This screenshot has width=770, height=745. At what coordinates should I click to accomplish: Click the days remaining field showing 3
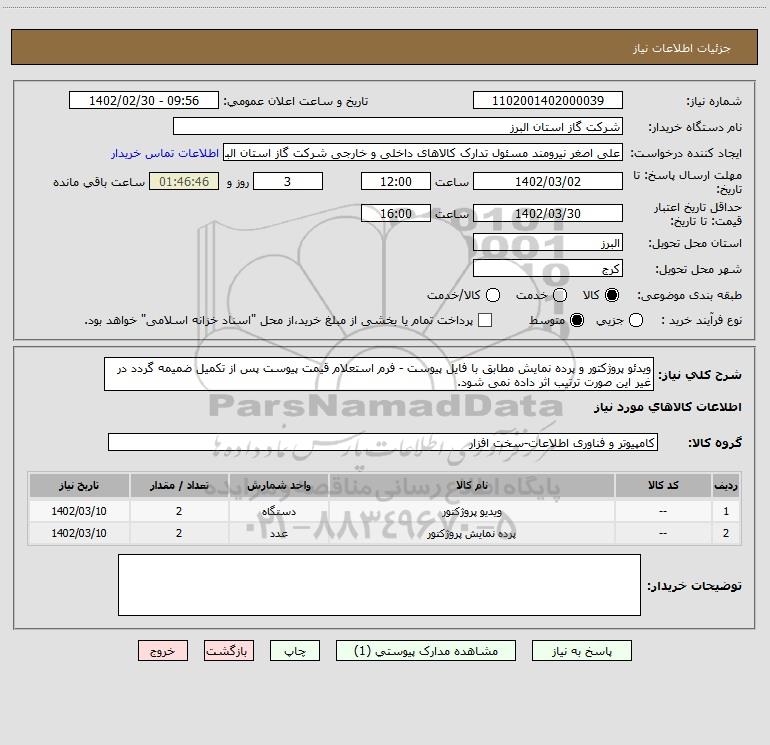[288, 181]
